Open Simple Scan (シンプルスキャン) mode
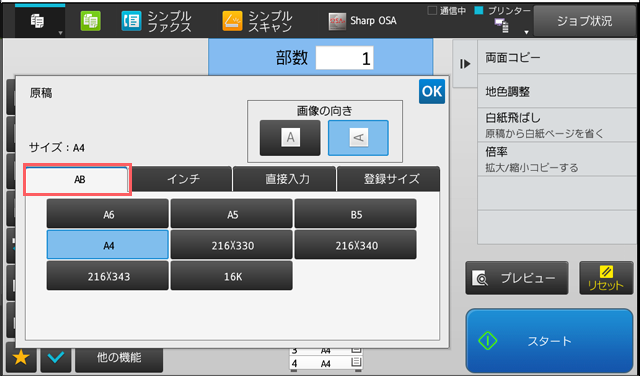This screenshot has width=640, height=376. [x=257, y=21]
